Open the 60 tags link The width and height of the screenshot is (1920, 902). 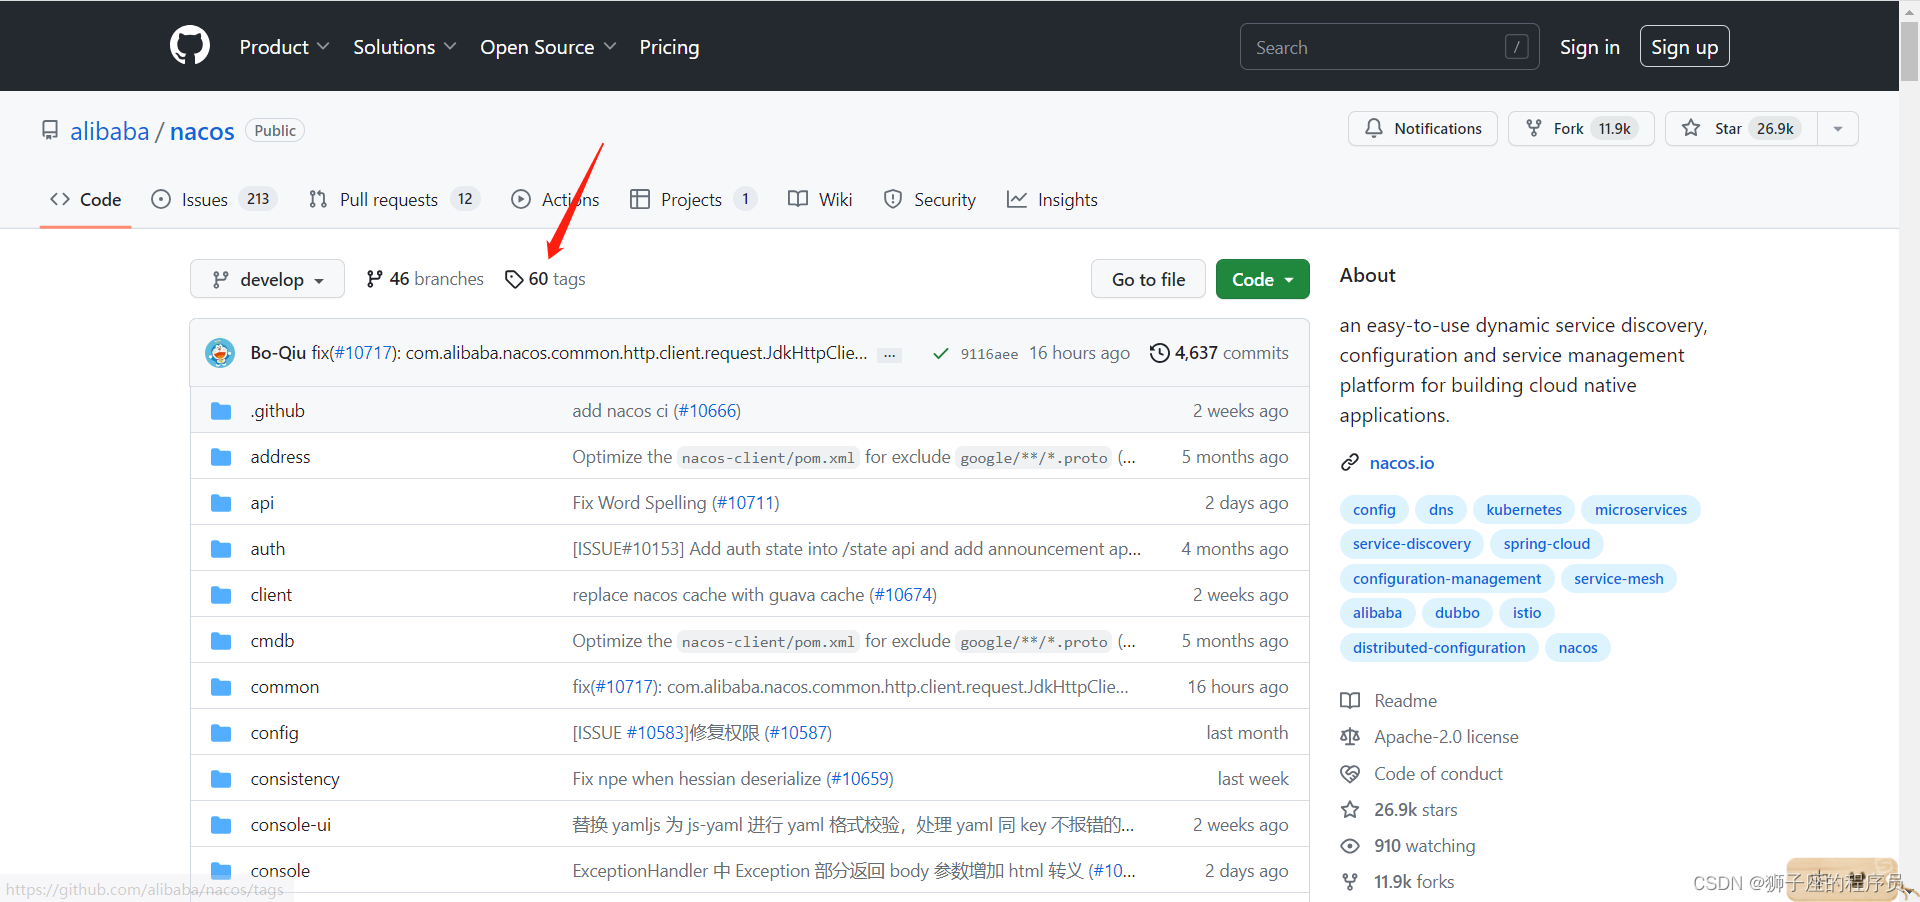point(545,279)
